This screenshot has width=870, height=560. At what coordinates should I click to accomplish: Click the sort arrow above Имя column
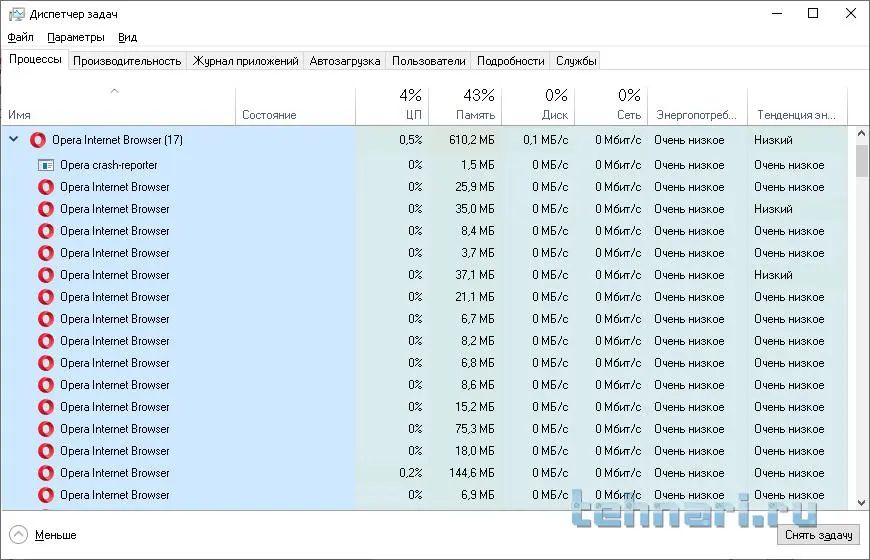click(x=114, y=91)
